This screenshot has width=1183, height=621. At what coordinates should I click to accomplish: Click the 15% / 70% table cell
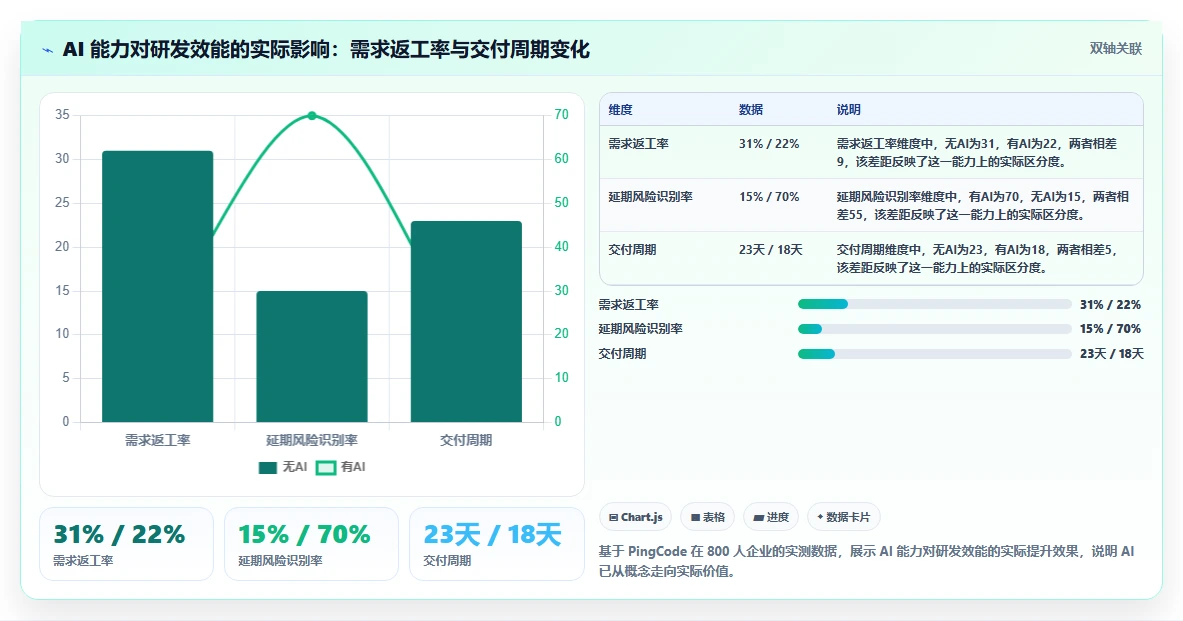point(769,196)
